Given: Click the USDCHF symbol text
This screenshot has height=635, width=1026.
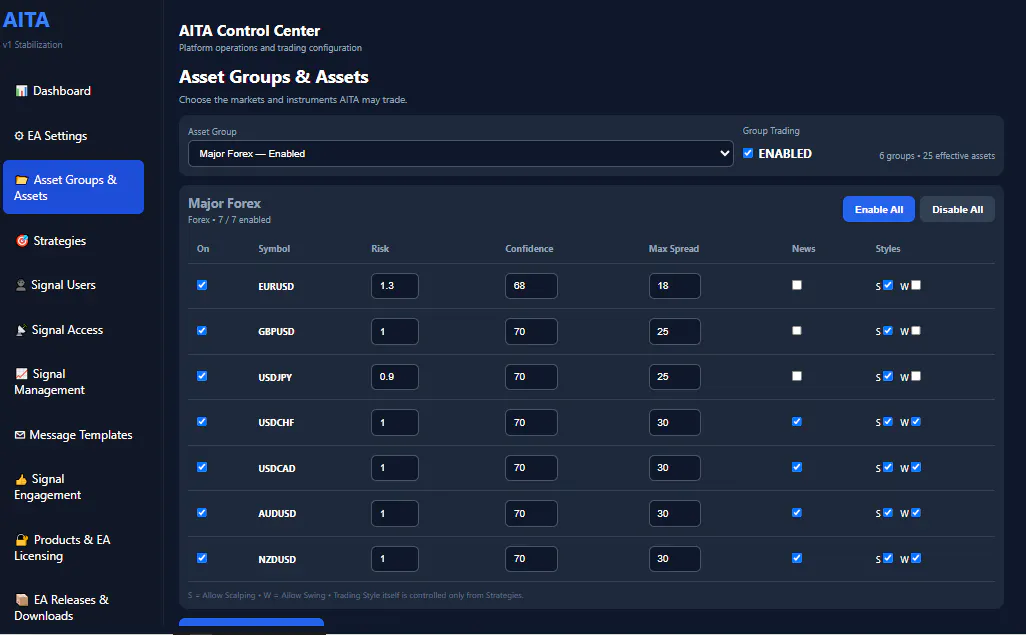Looking at the screenshot, I should (x=276, y=423).
